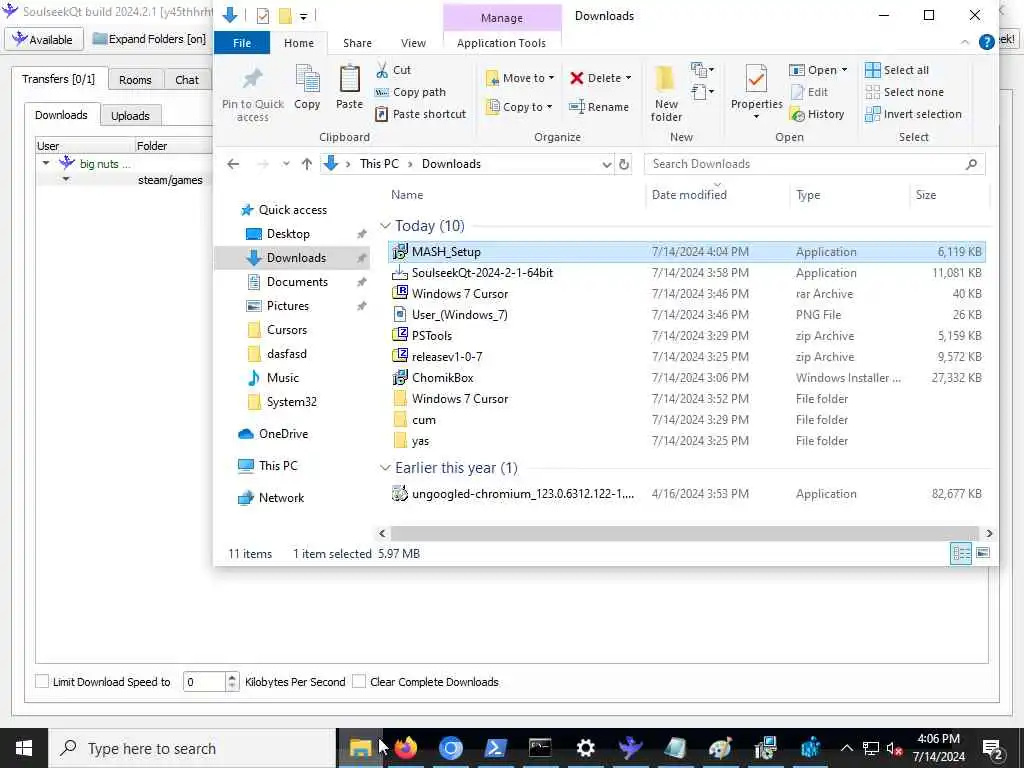1024x768 pixels.
Task: Create a New folder from the ribbon
Action: 666,94
